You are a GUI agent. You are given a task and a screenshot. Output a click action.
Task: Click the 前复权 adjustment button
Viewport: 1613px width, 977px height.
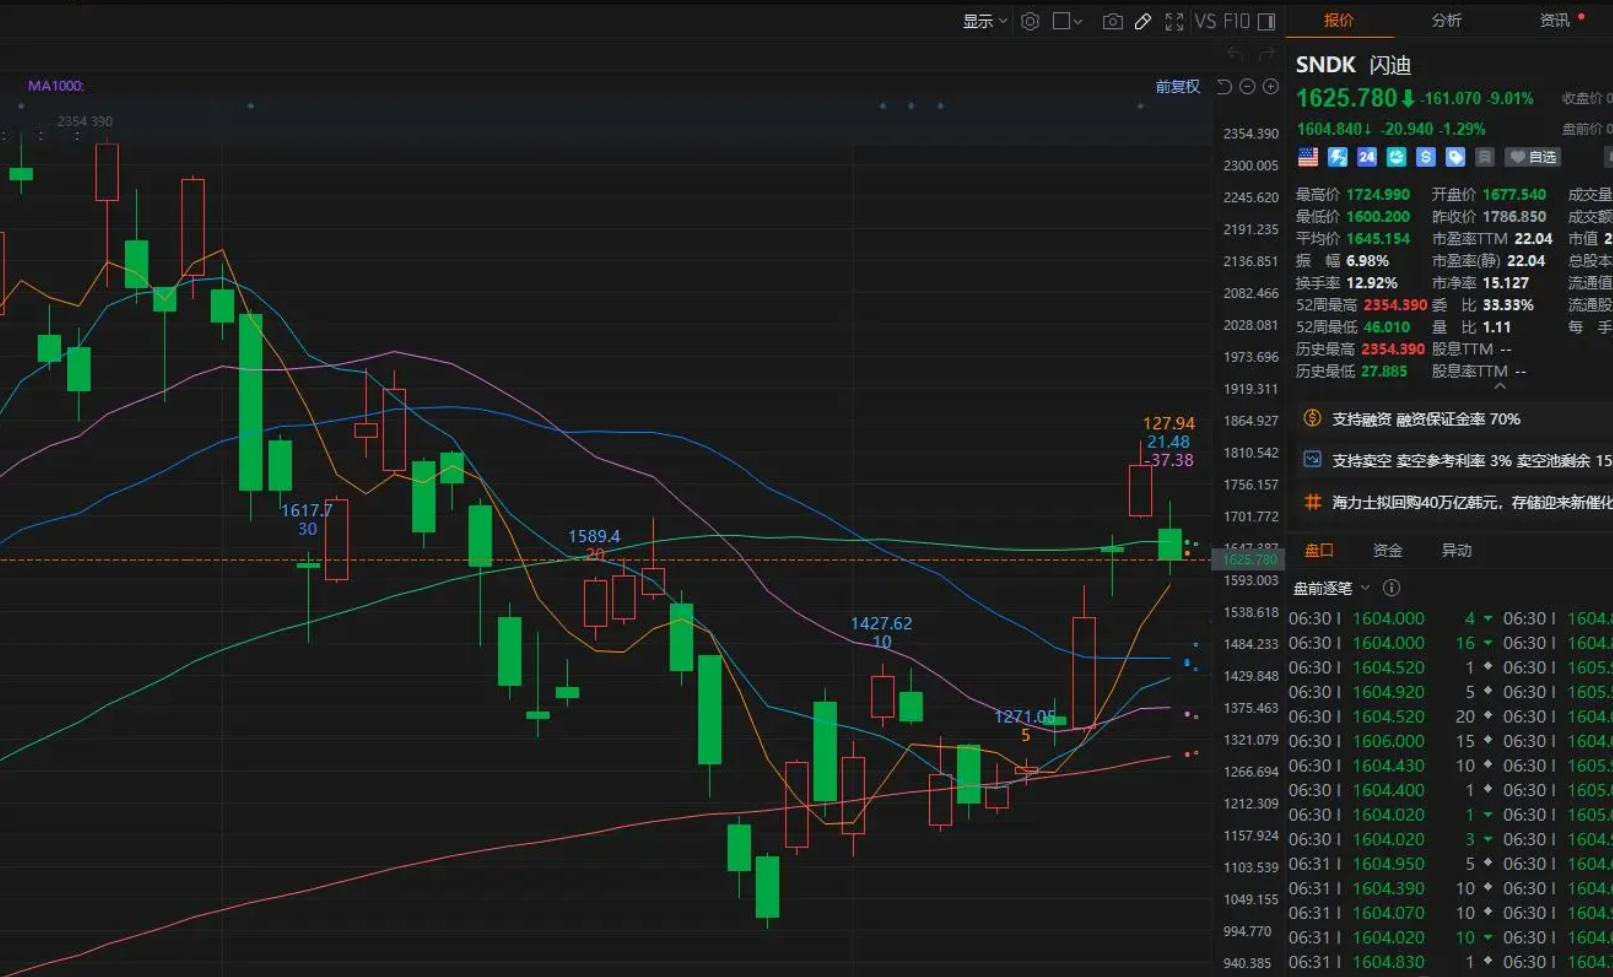pyautogui.click(x=1177, y=87)
